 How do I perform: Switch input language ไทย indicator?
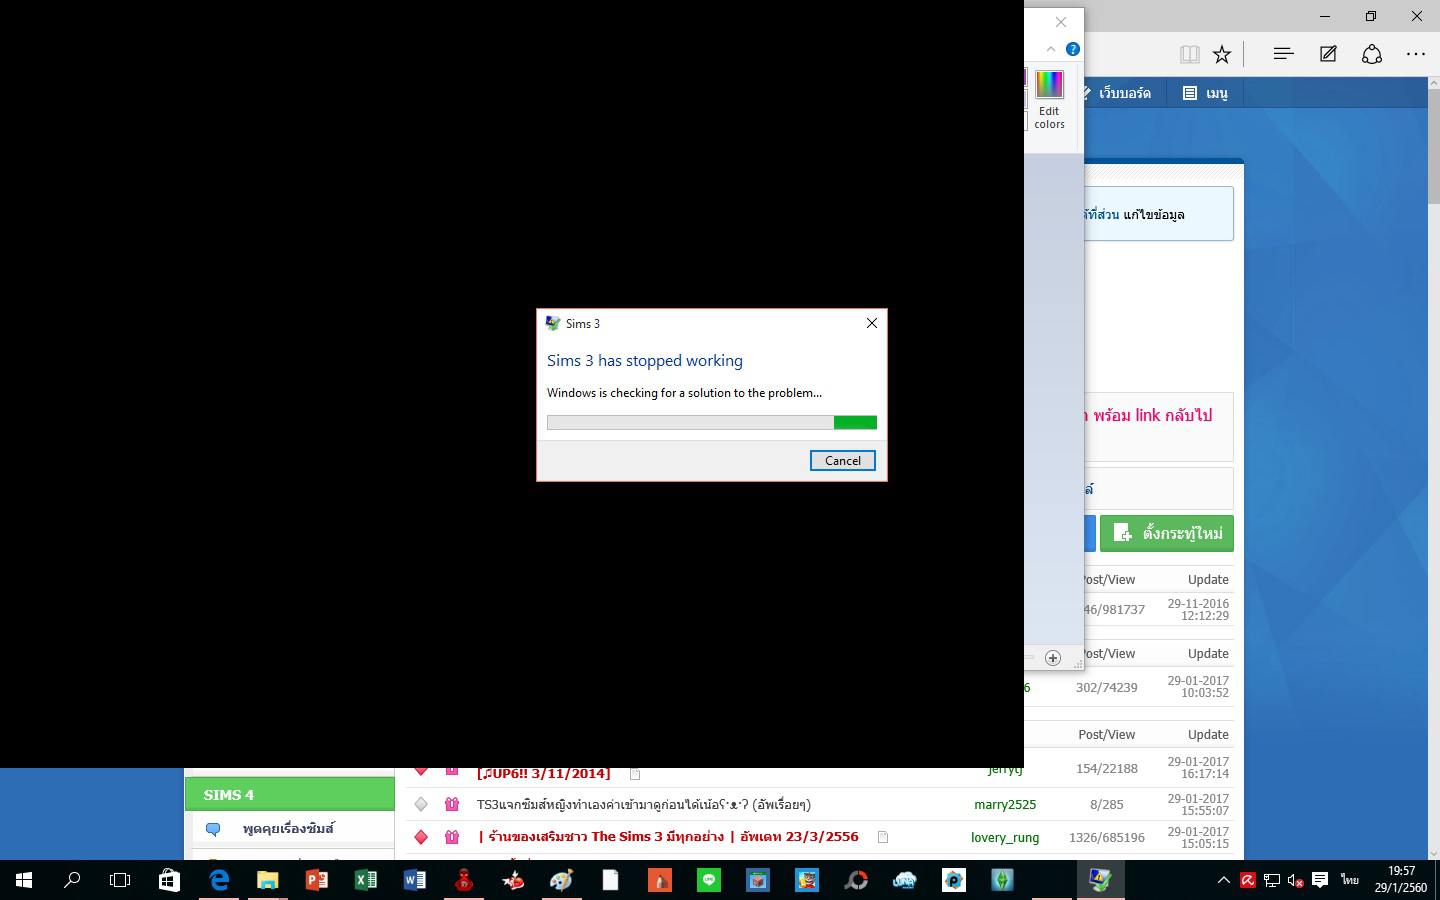click(1350, 880)
